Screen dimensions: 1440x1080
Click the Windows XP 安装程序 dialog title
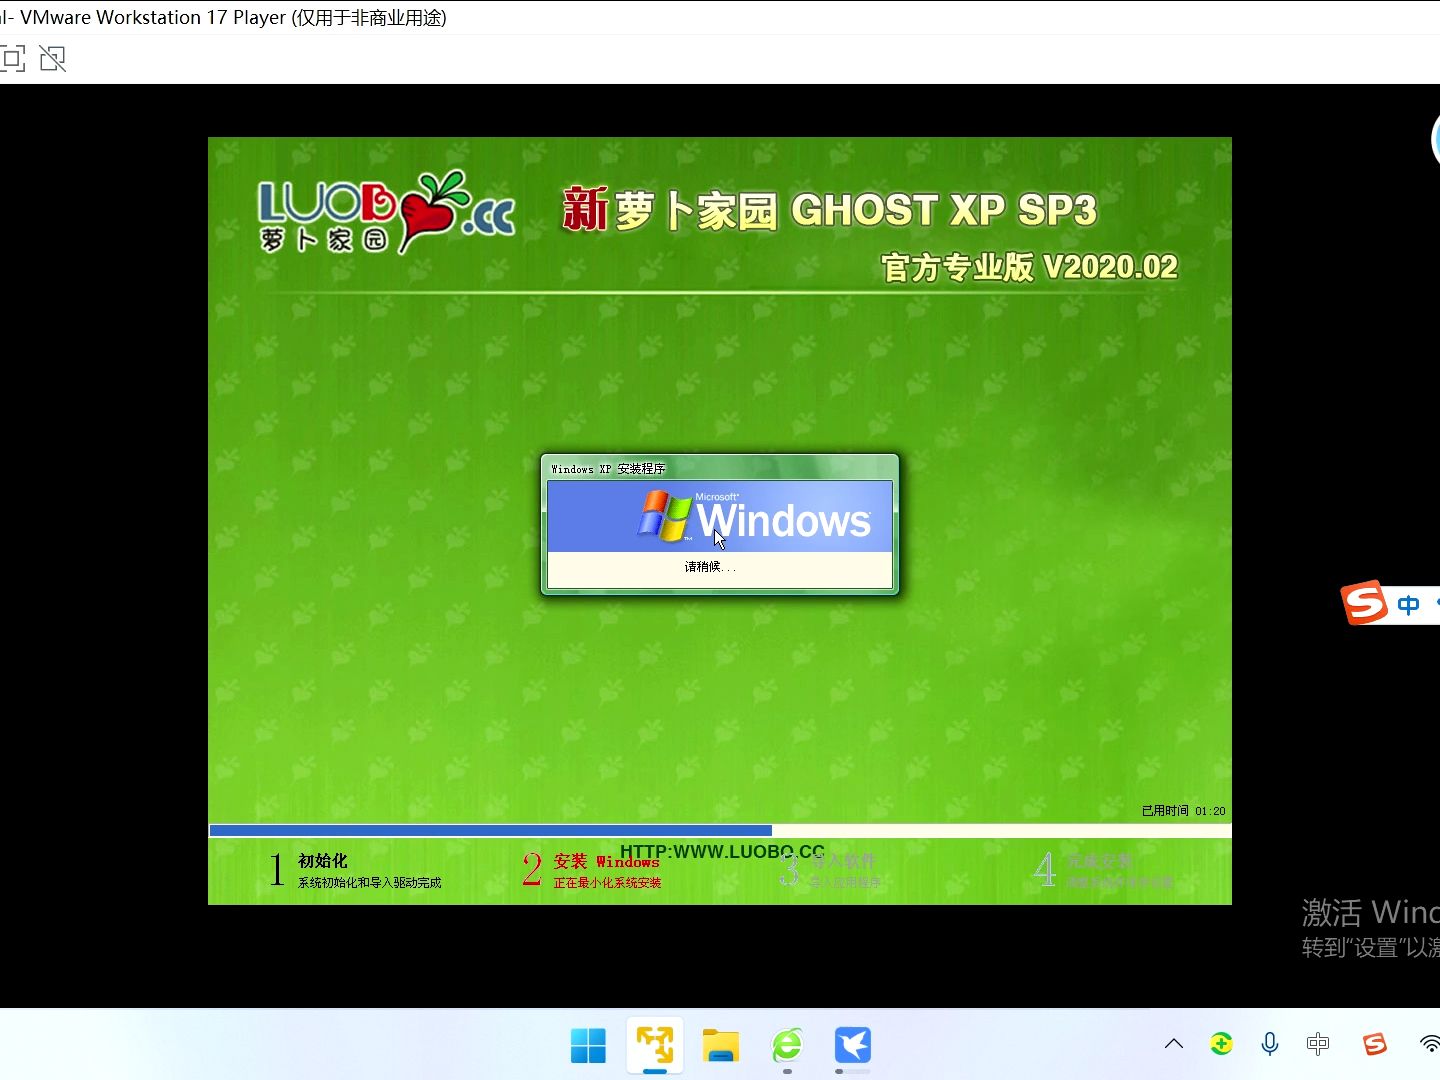click(x=608, y=469)
